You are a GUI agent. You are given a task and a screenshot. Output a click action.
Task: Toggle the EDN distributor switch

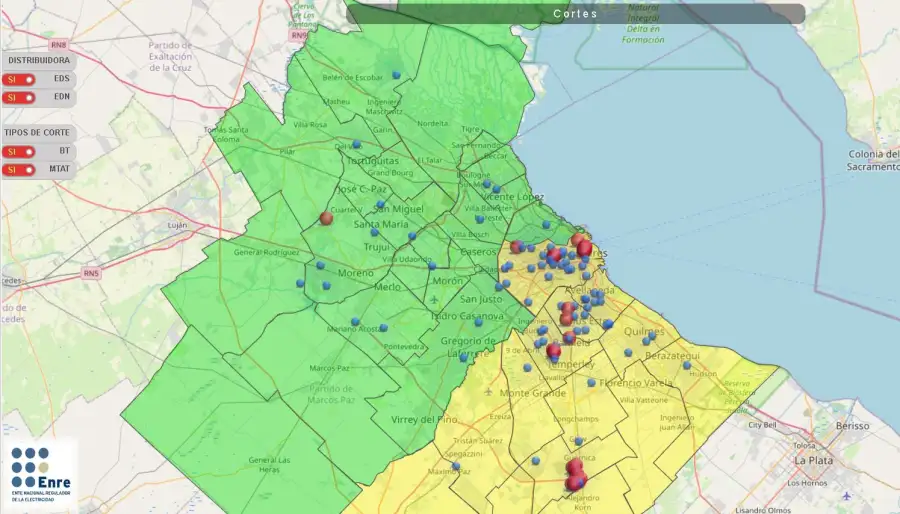[x=19, y=98]
